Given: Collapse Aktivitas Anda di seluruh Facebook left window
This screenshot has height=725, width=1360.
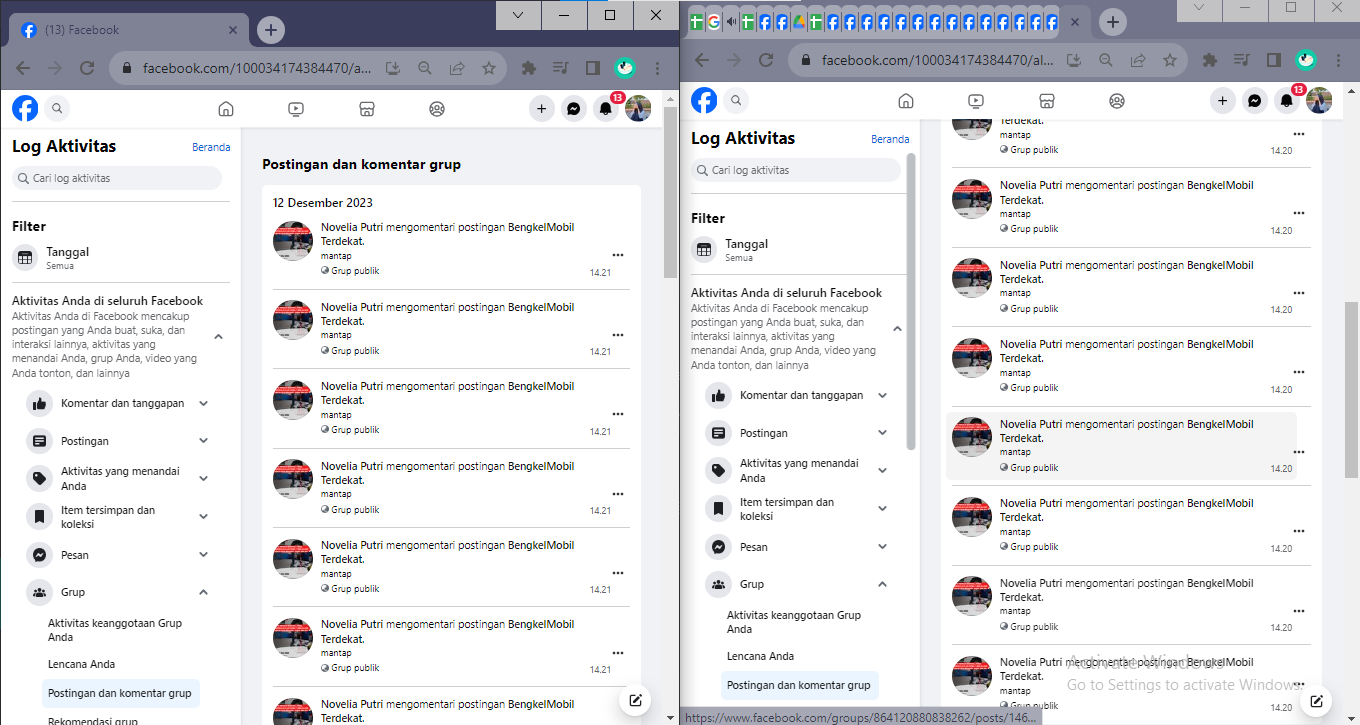Looking at the screenshot, I should [218, 337].
